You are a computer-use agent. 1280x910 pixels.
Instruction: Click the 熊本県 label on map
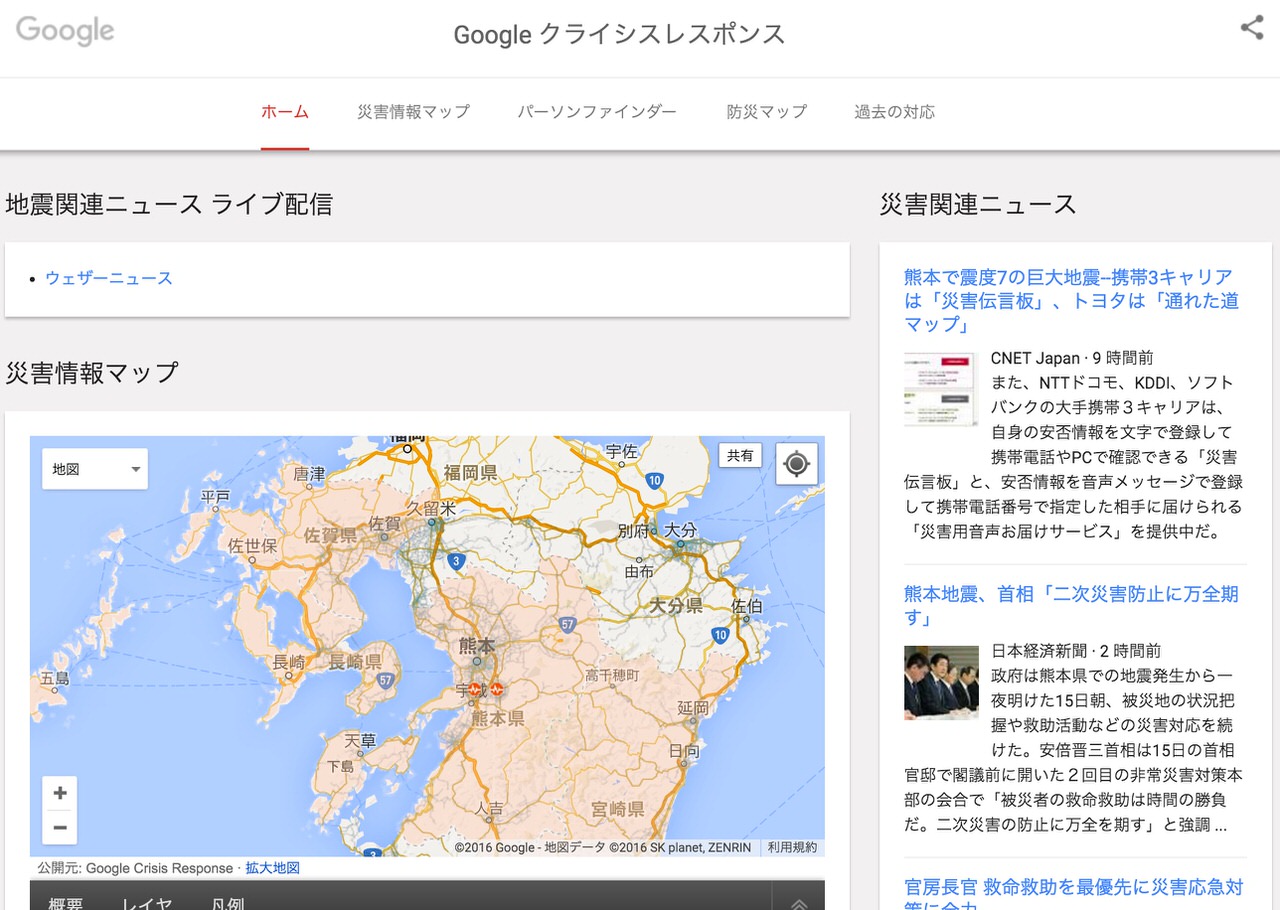pyautogui.click(x=498, y=718)
